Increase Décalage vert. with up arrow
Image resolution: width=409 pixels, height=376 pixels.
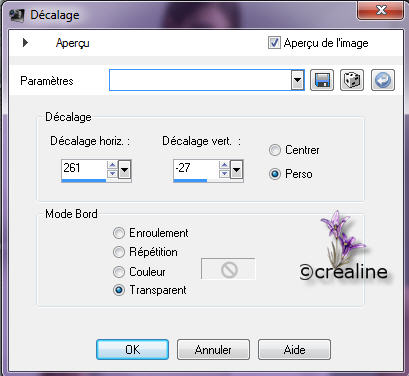224,165
